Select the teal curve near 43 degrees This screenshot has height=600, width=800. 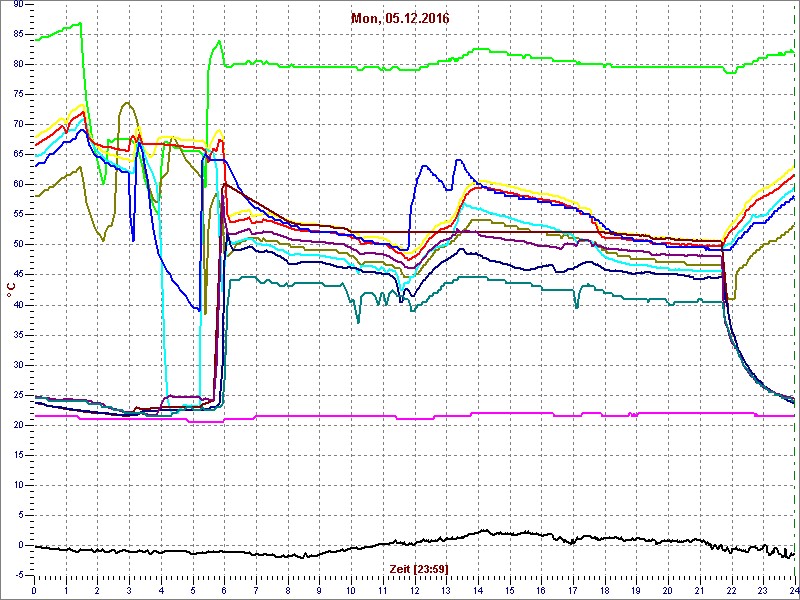300,284
